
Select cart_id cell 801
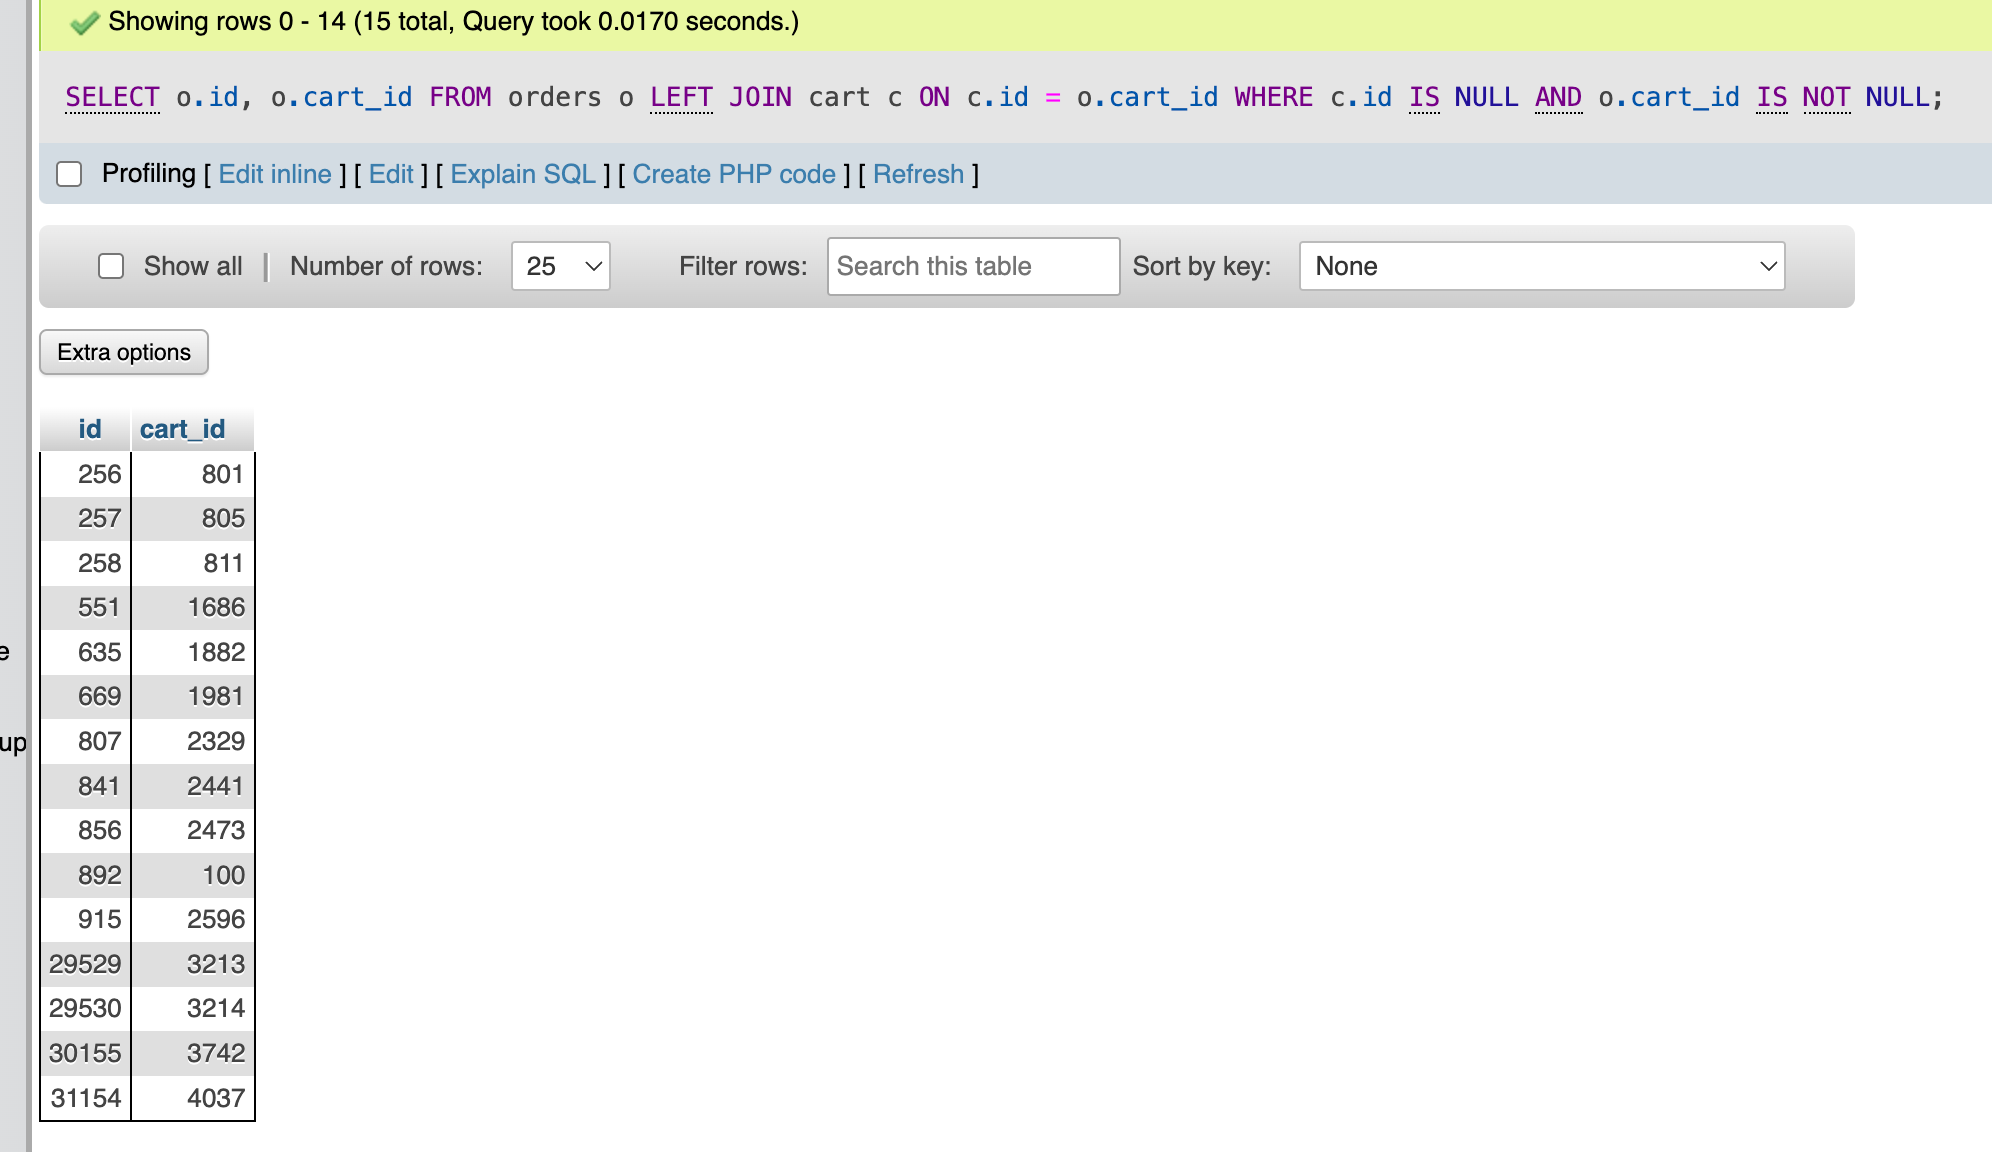pyautogui.click(x=193, y=474)
